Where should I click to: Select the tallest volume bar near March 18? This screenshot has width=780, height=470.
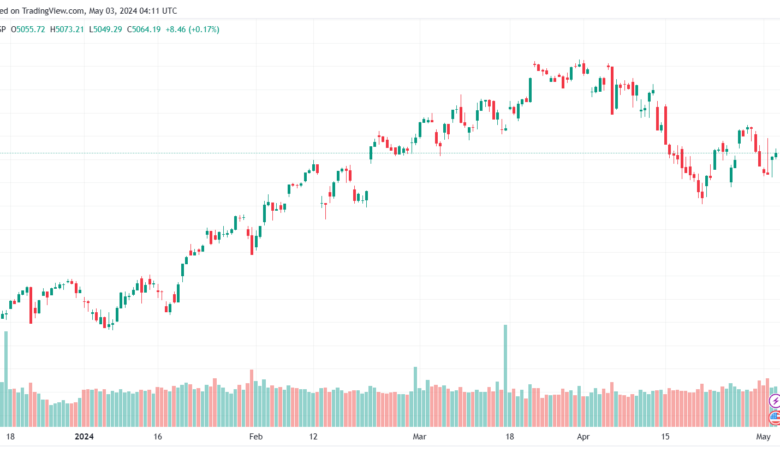[505, 376]
